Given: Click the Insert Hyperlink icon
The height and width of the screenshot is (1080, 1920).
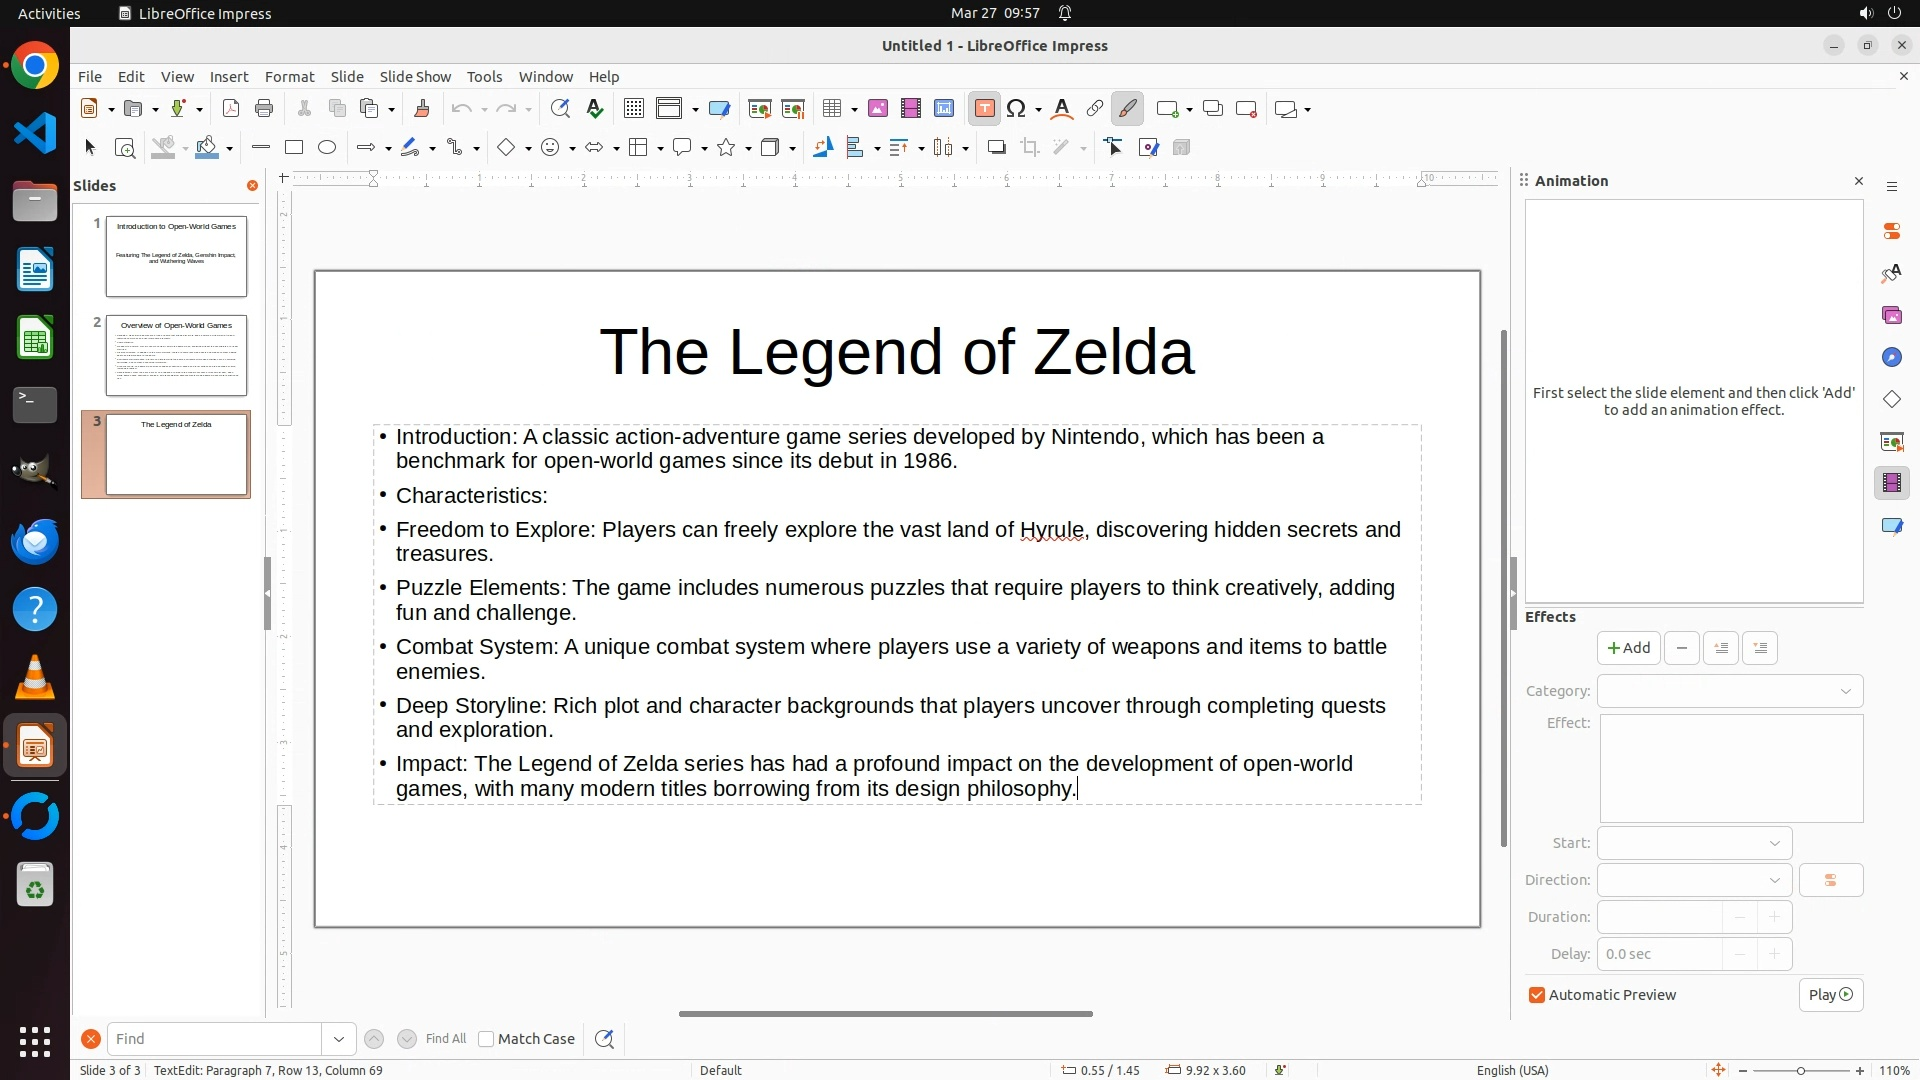Looking at the screenshot, I should pos(1095,109).
